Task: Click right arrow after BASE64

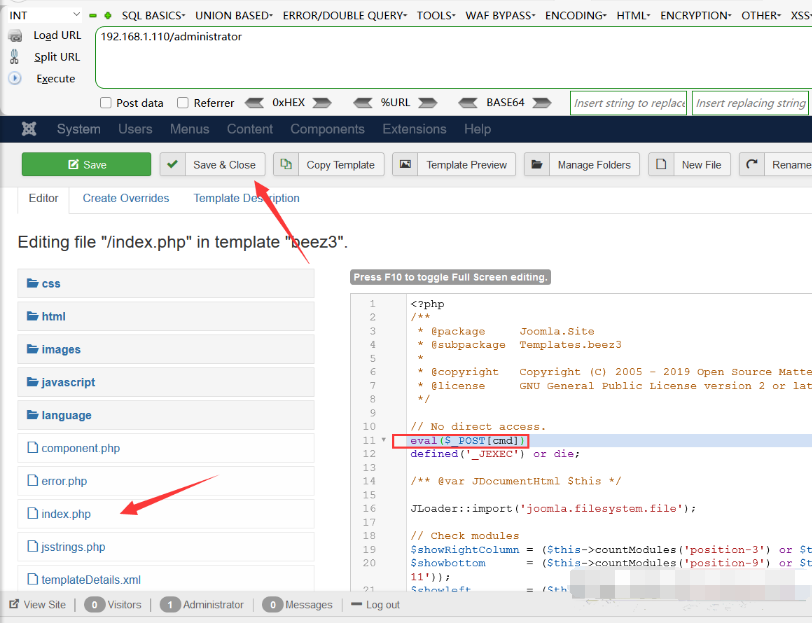Action: tap(542, 103)
